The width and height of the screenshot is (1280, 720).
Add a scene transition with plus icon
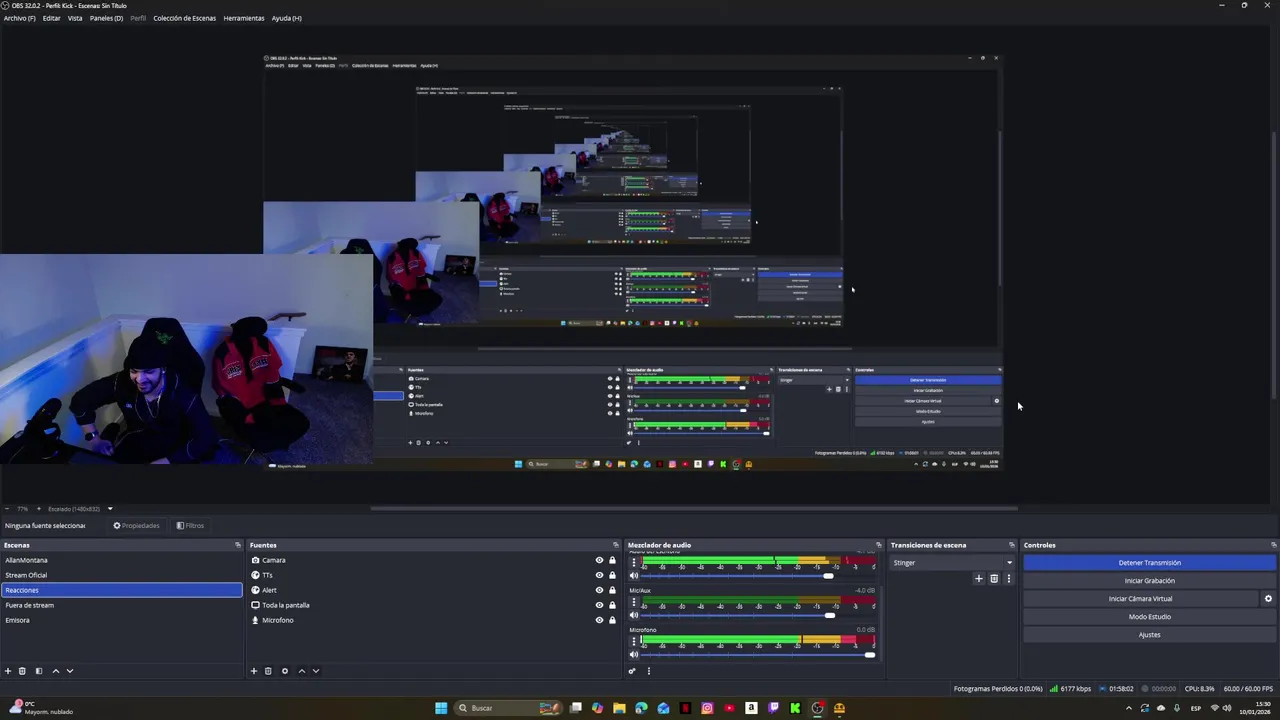979,578
